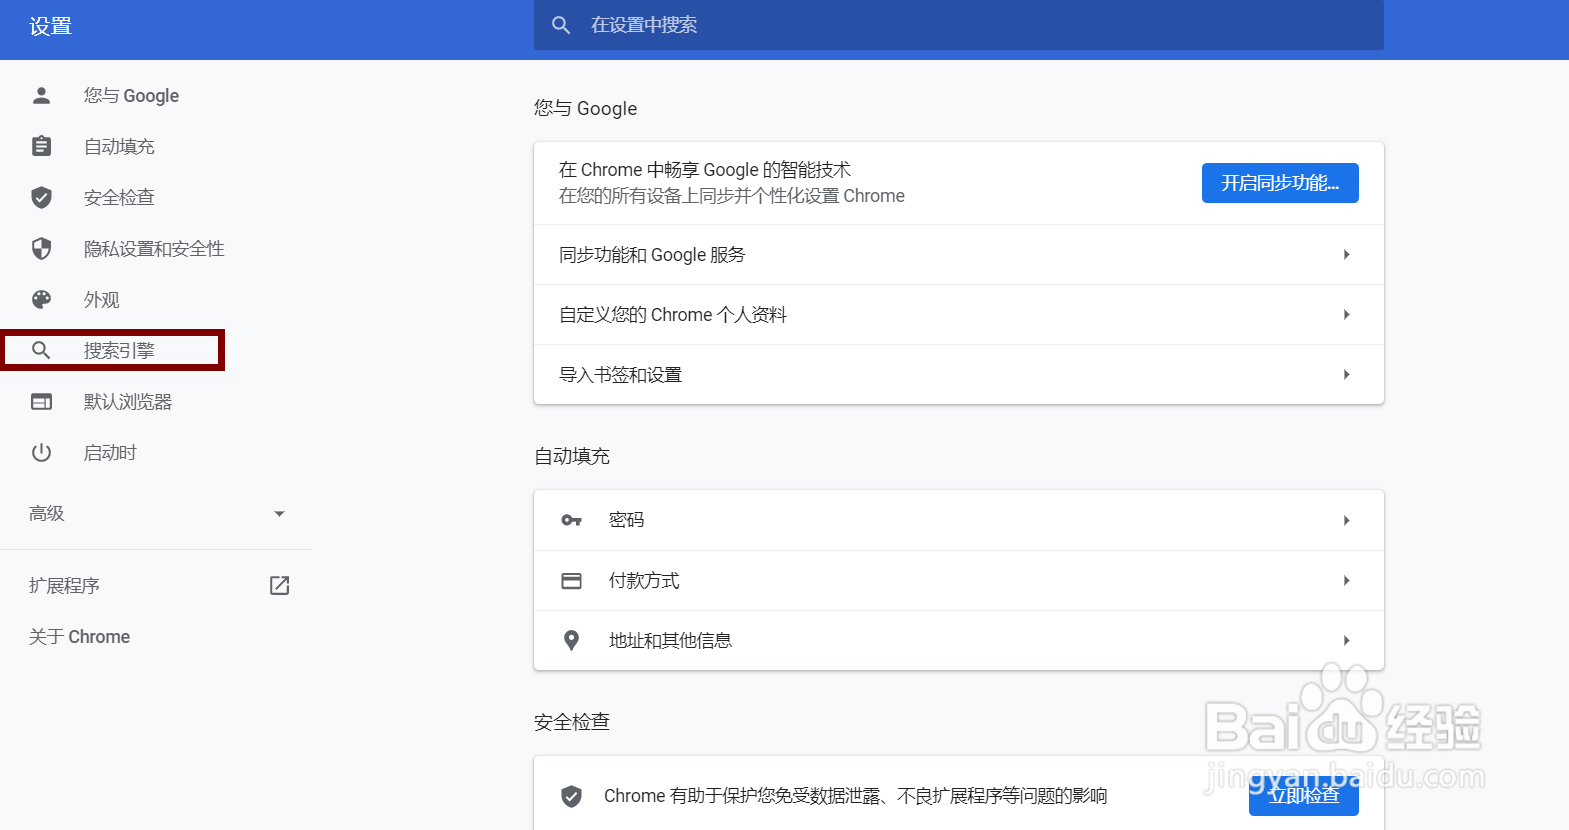Open 关于 Chrome in the sidebar
Viewport: 1569px width, 830px height.
[79, 636]
